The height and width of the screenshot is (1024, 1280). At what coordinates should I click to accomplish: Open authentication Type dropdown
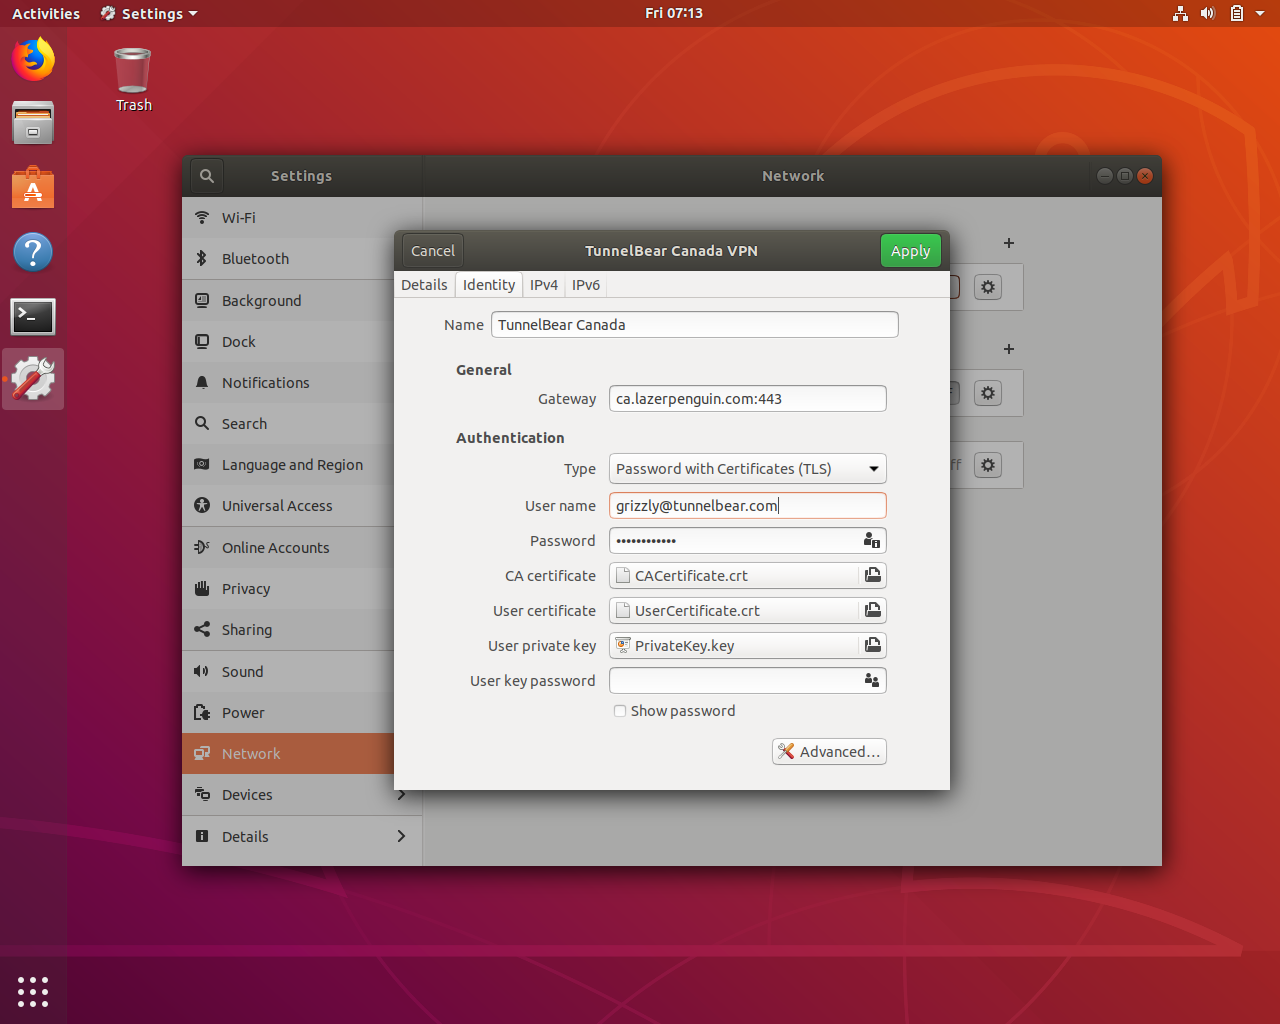point(747,469)
